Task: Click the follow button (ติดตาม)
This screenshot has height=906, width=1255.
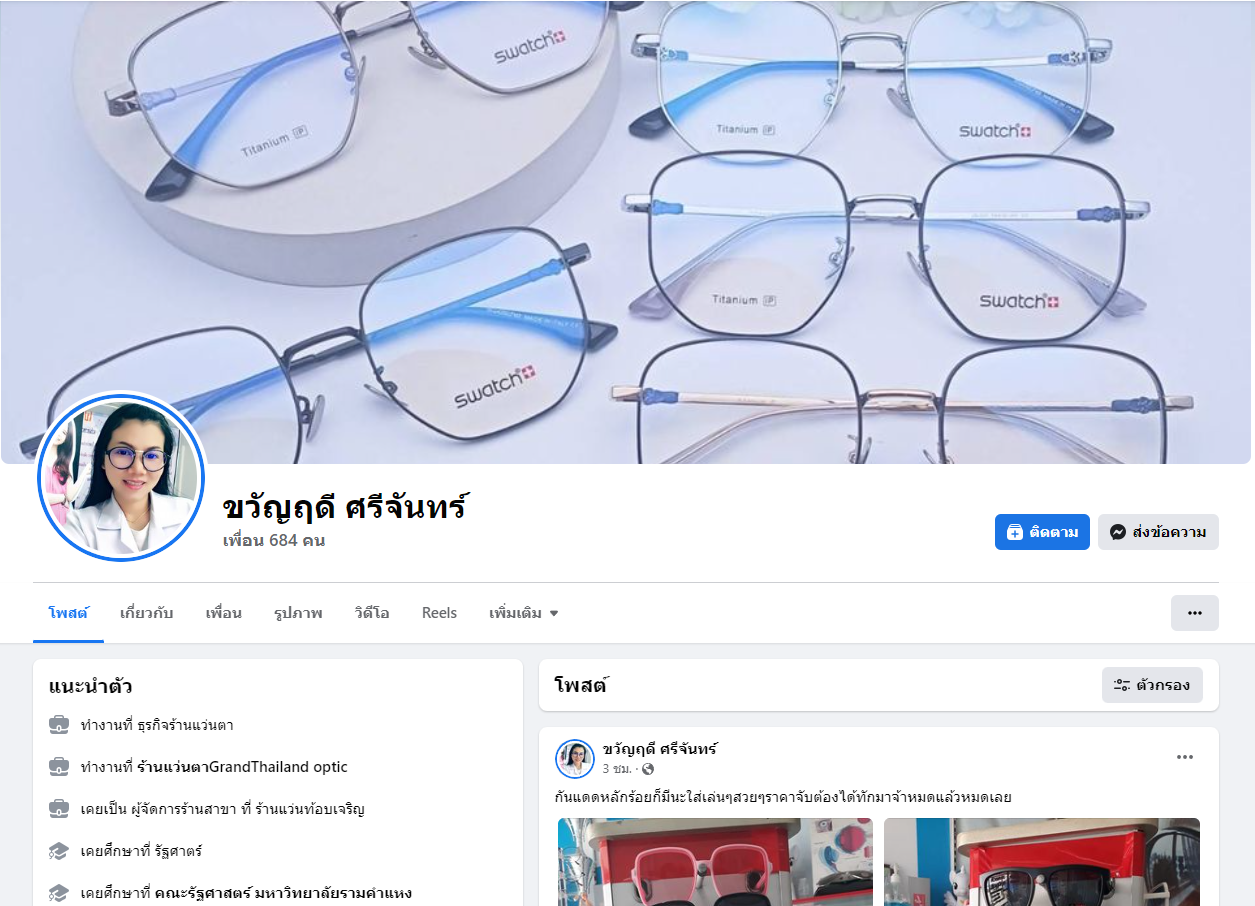Action: [1042, 532]
